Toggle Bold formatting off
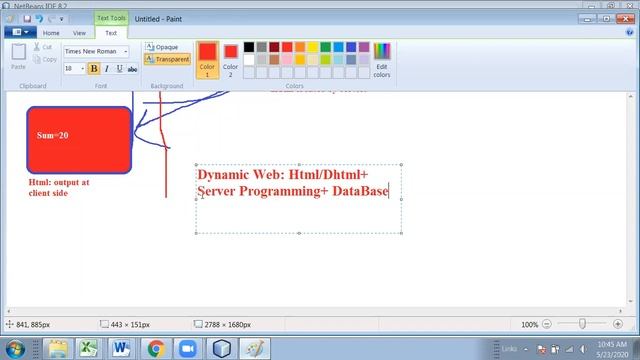Viewport: 640px width, 360px height. pyautogui.click(x=94, y=69)
